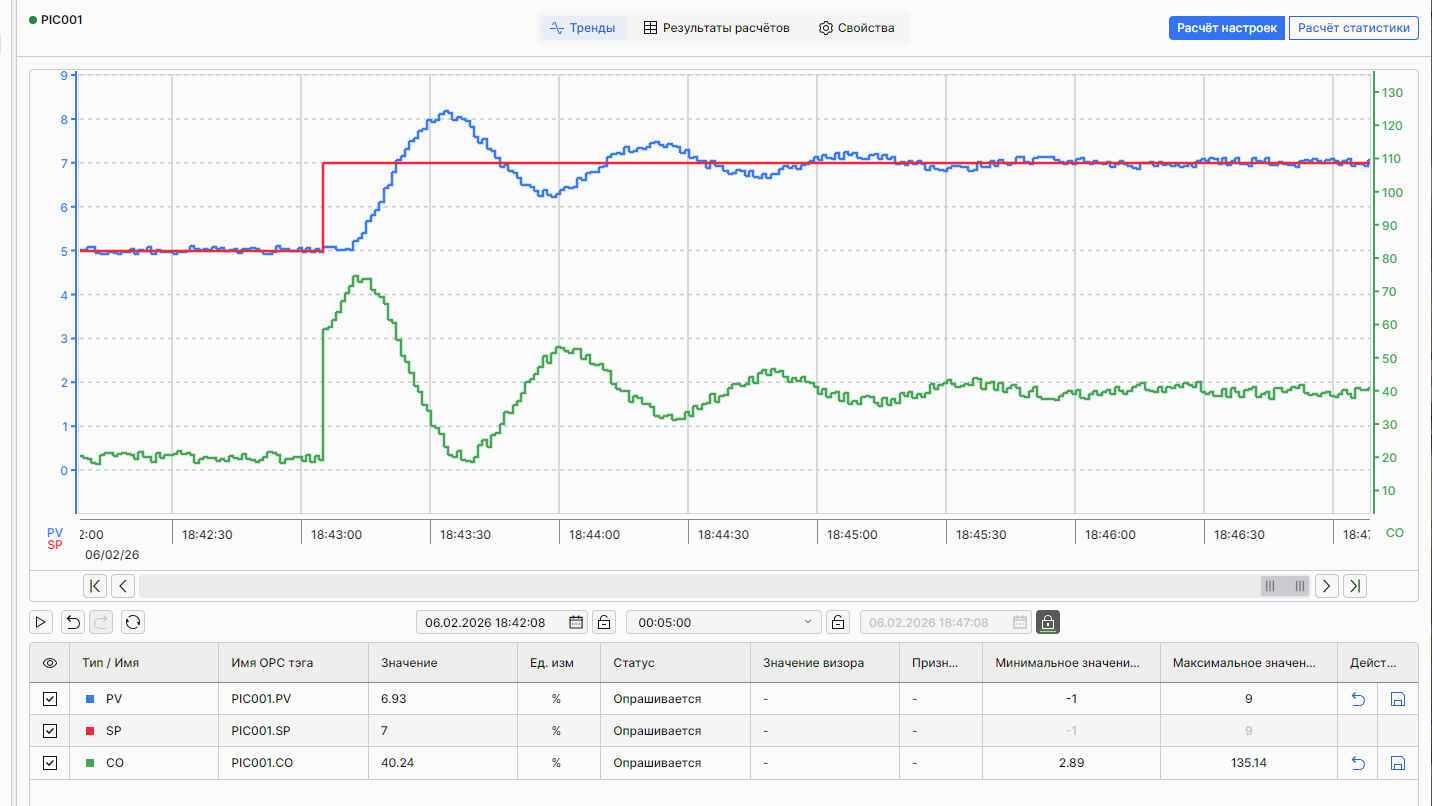
Task: Click the Расчёт статистики button
Action: [1353, 28]
